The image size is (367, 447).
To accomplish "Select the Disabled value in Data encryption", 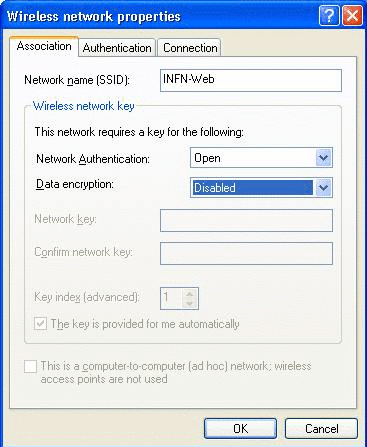I will (253, 188).
